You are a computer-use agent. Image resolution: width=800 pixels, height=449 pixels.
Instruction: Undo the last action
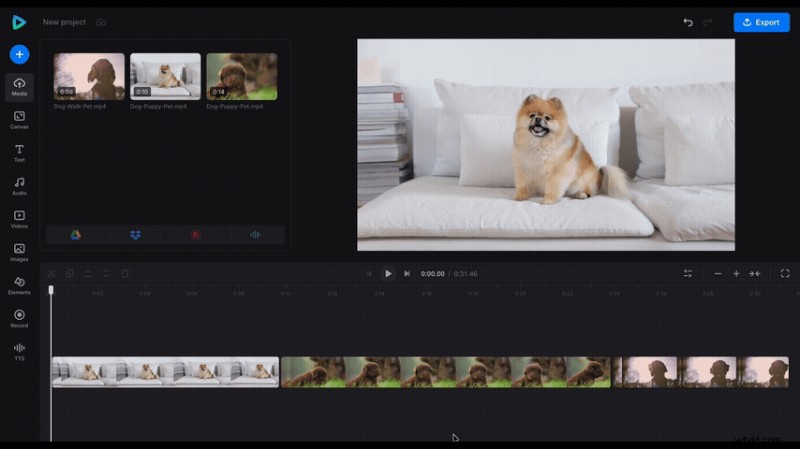coord(688,22)
